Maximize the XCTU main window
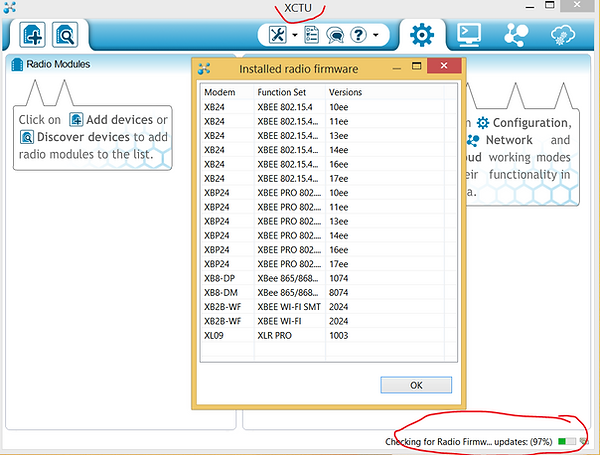Viewport: 600px width, 455px height. [x=549, y=5]
